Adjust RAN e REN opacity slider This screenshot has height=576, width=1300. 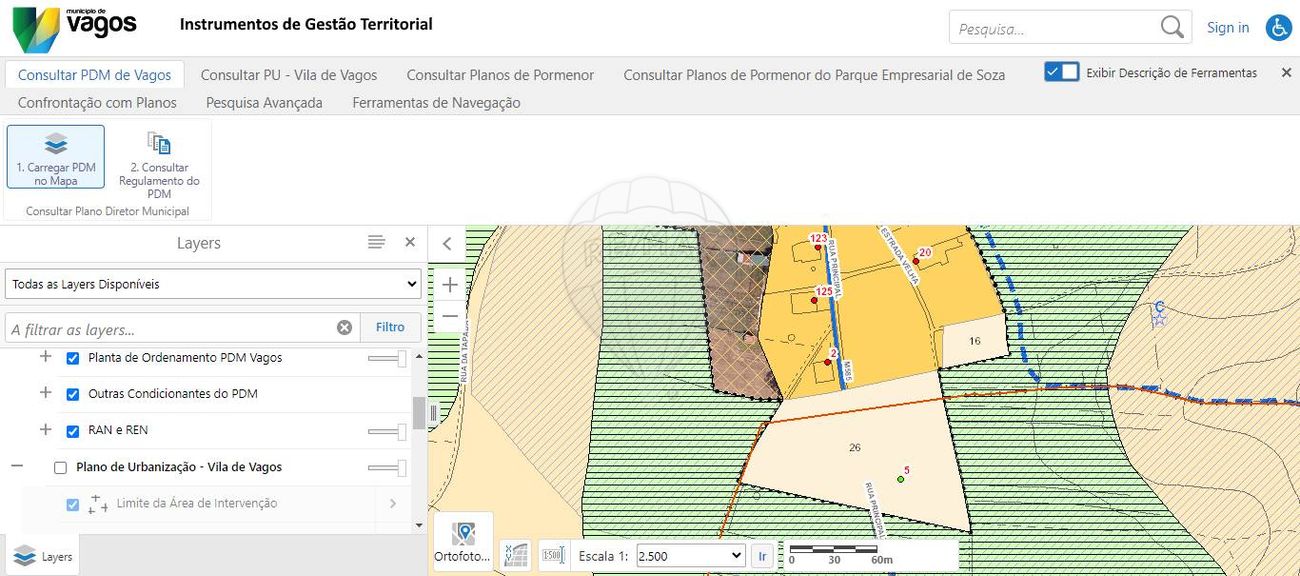387,431
